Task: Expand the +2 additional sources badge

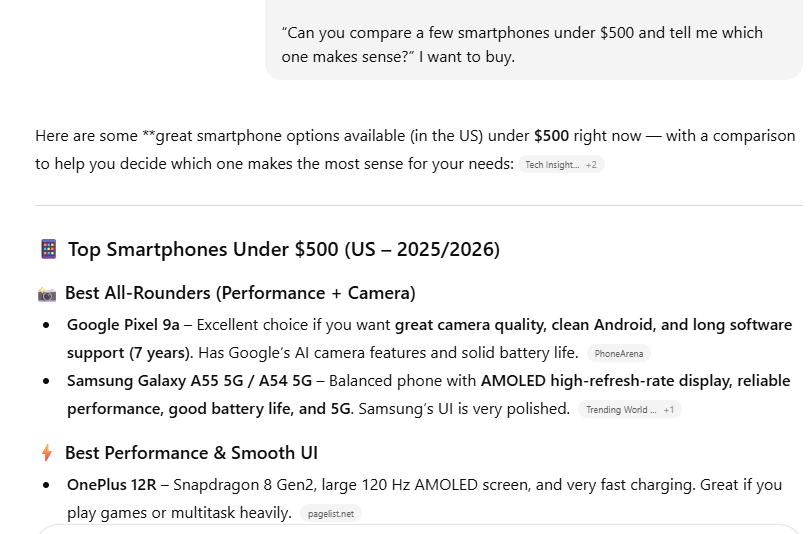Action: click(591, 165)
